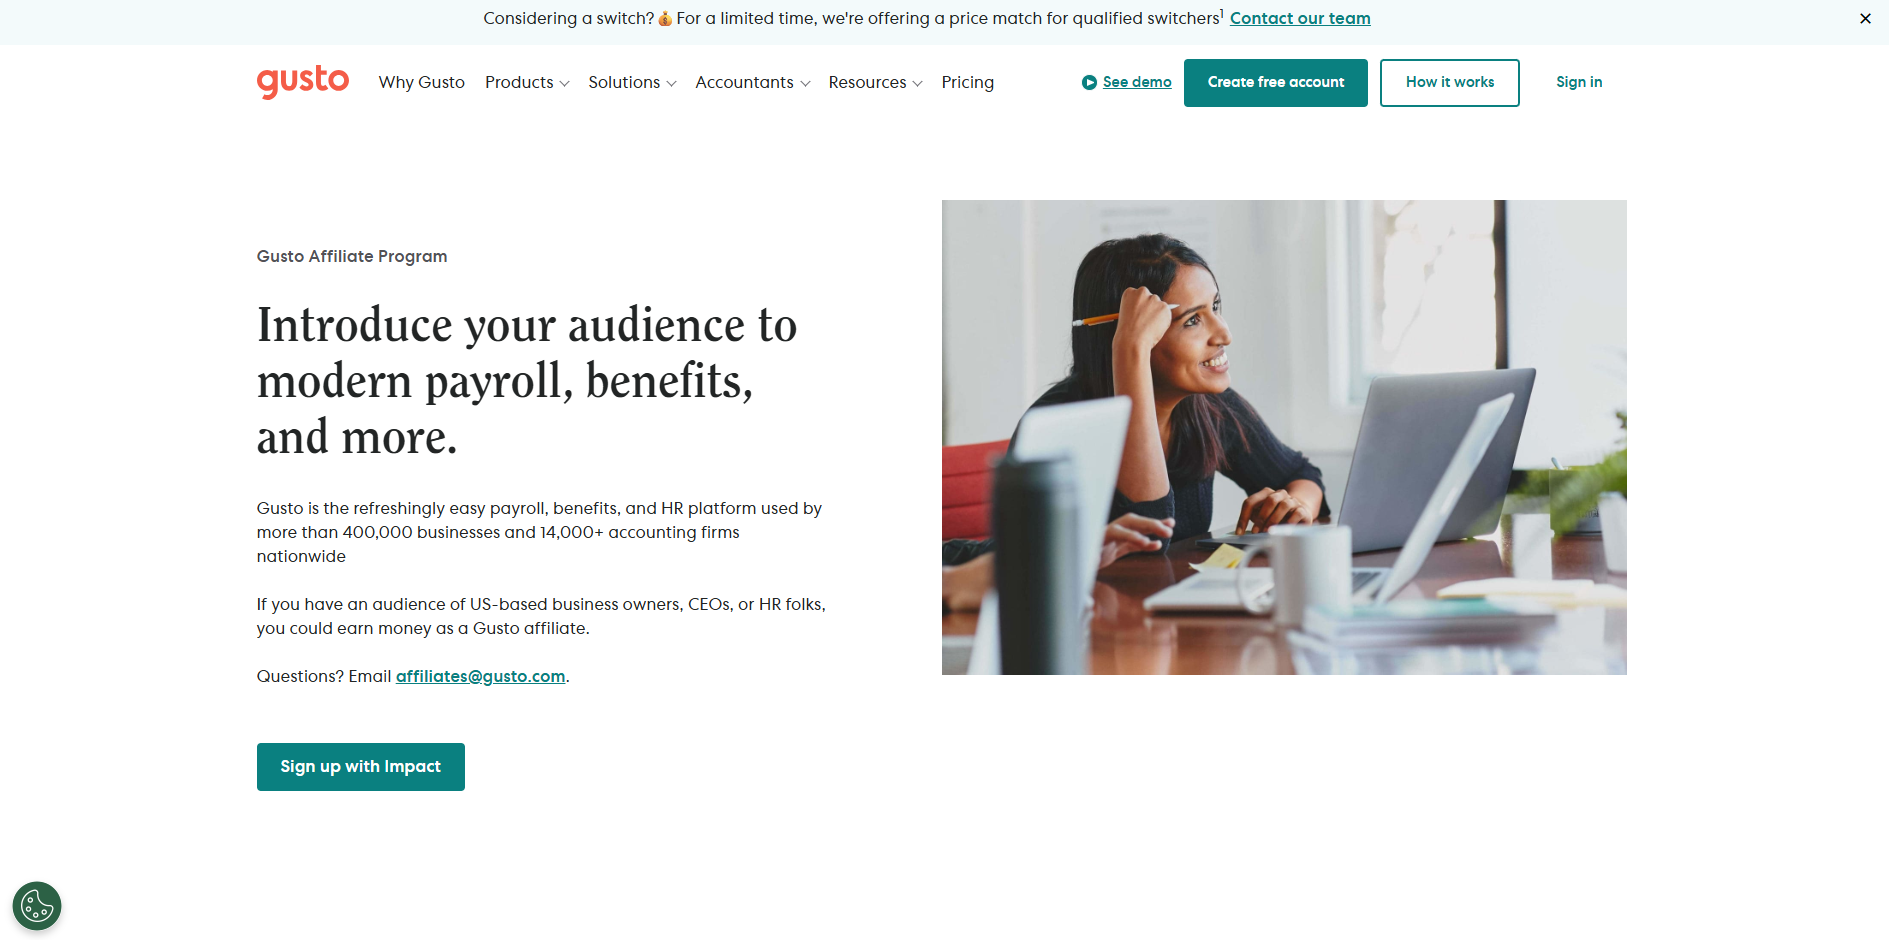
Task: Select the Sign in link
Action: coord(1578,82)
